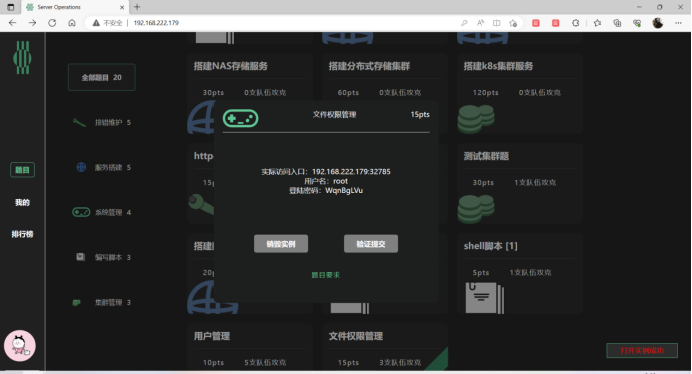Screen dimensions: 692x374
Task: Open the 排行榜 leaderboard
Action: click(23, 234)
